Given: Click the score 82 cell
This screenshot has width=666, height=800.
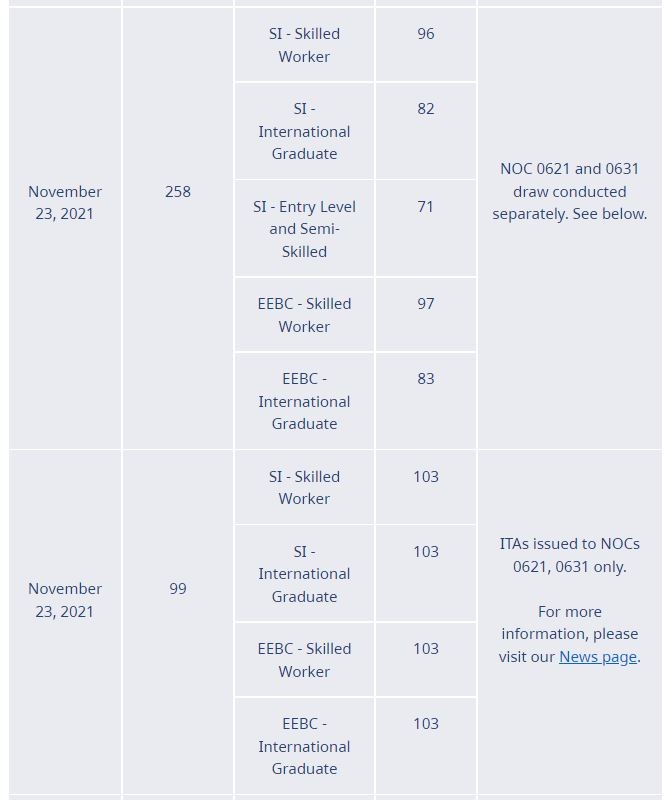Looking at the screenshot, I should coord(426,131).
